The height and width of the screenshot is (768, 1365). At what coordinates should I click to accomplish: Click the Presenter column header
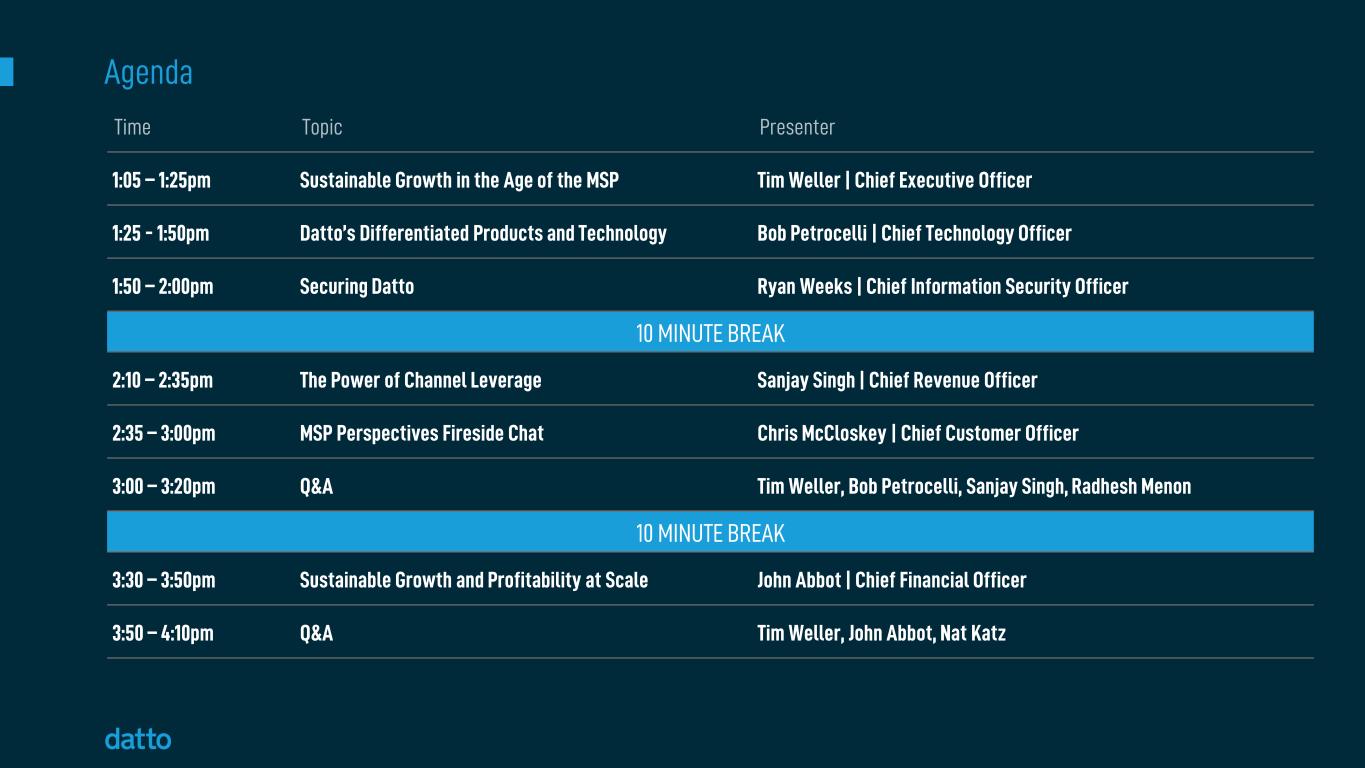(x=797, y=127)
